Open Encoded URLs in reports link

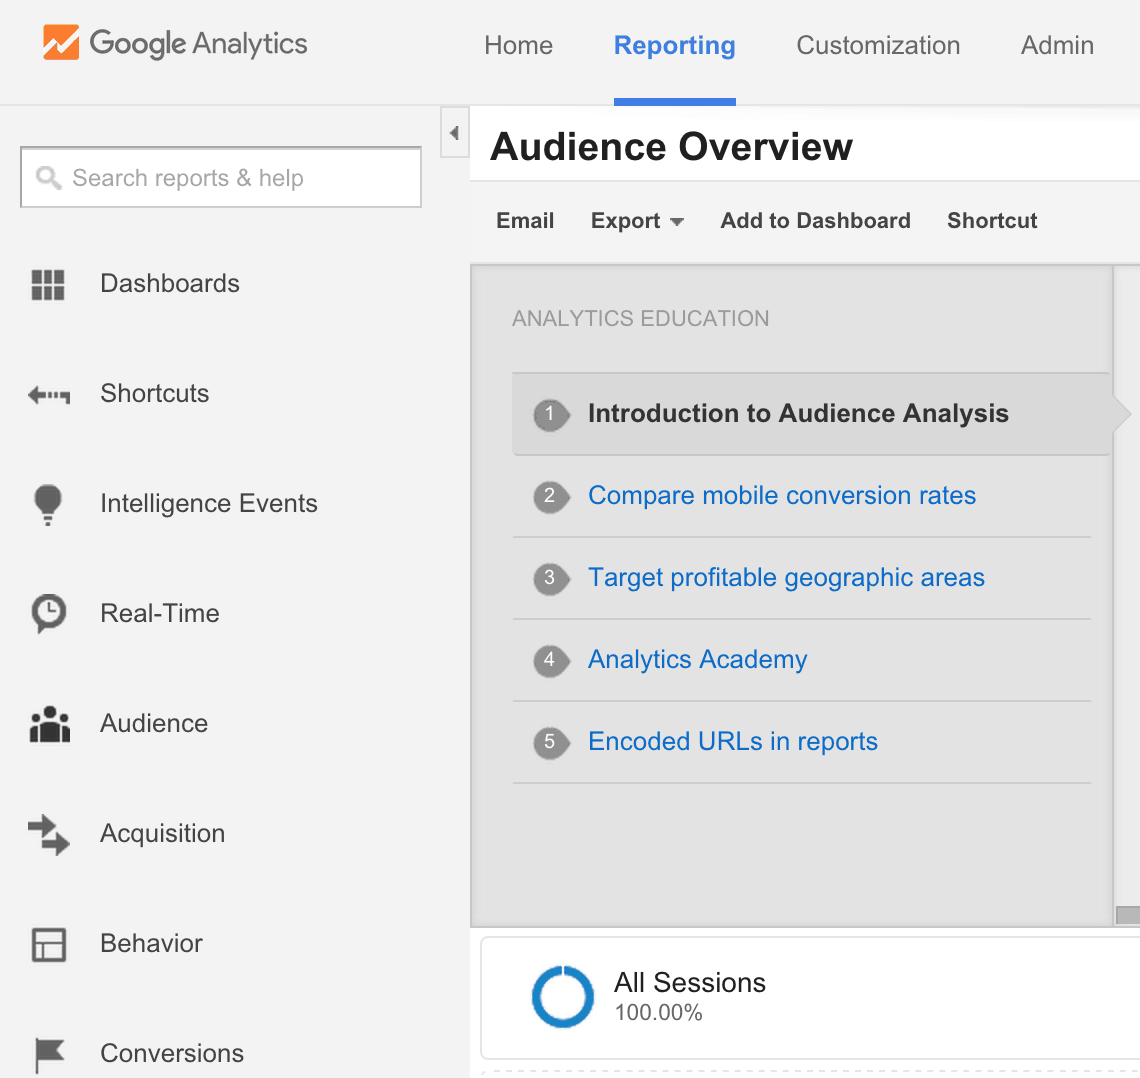733,741
